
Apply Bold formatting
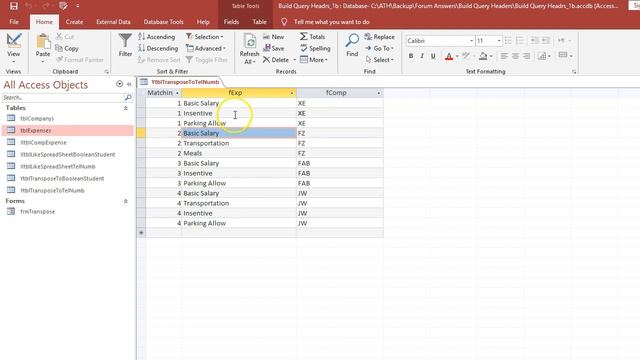click(411, 56)
